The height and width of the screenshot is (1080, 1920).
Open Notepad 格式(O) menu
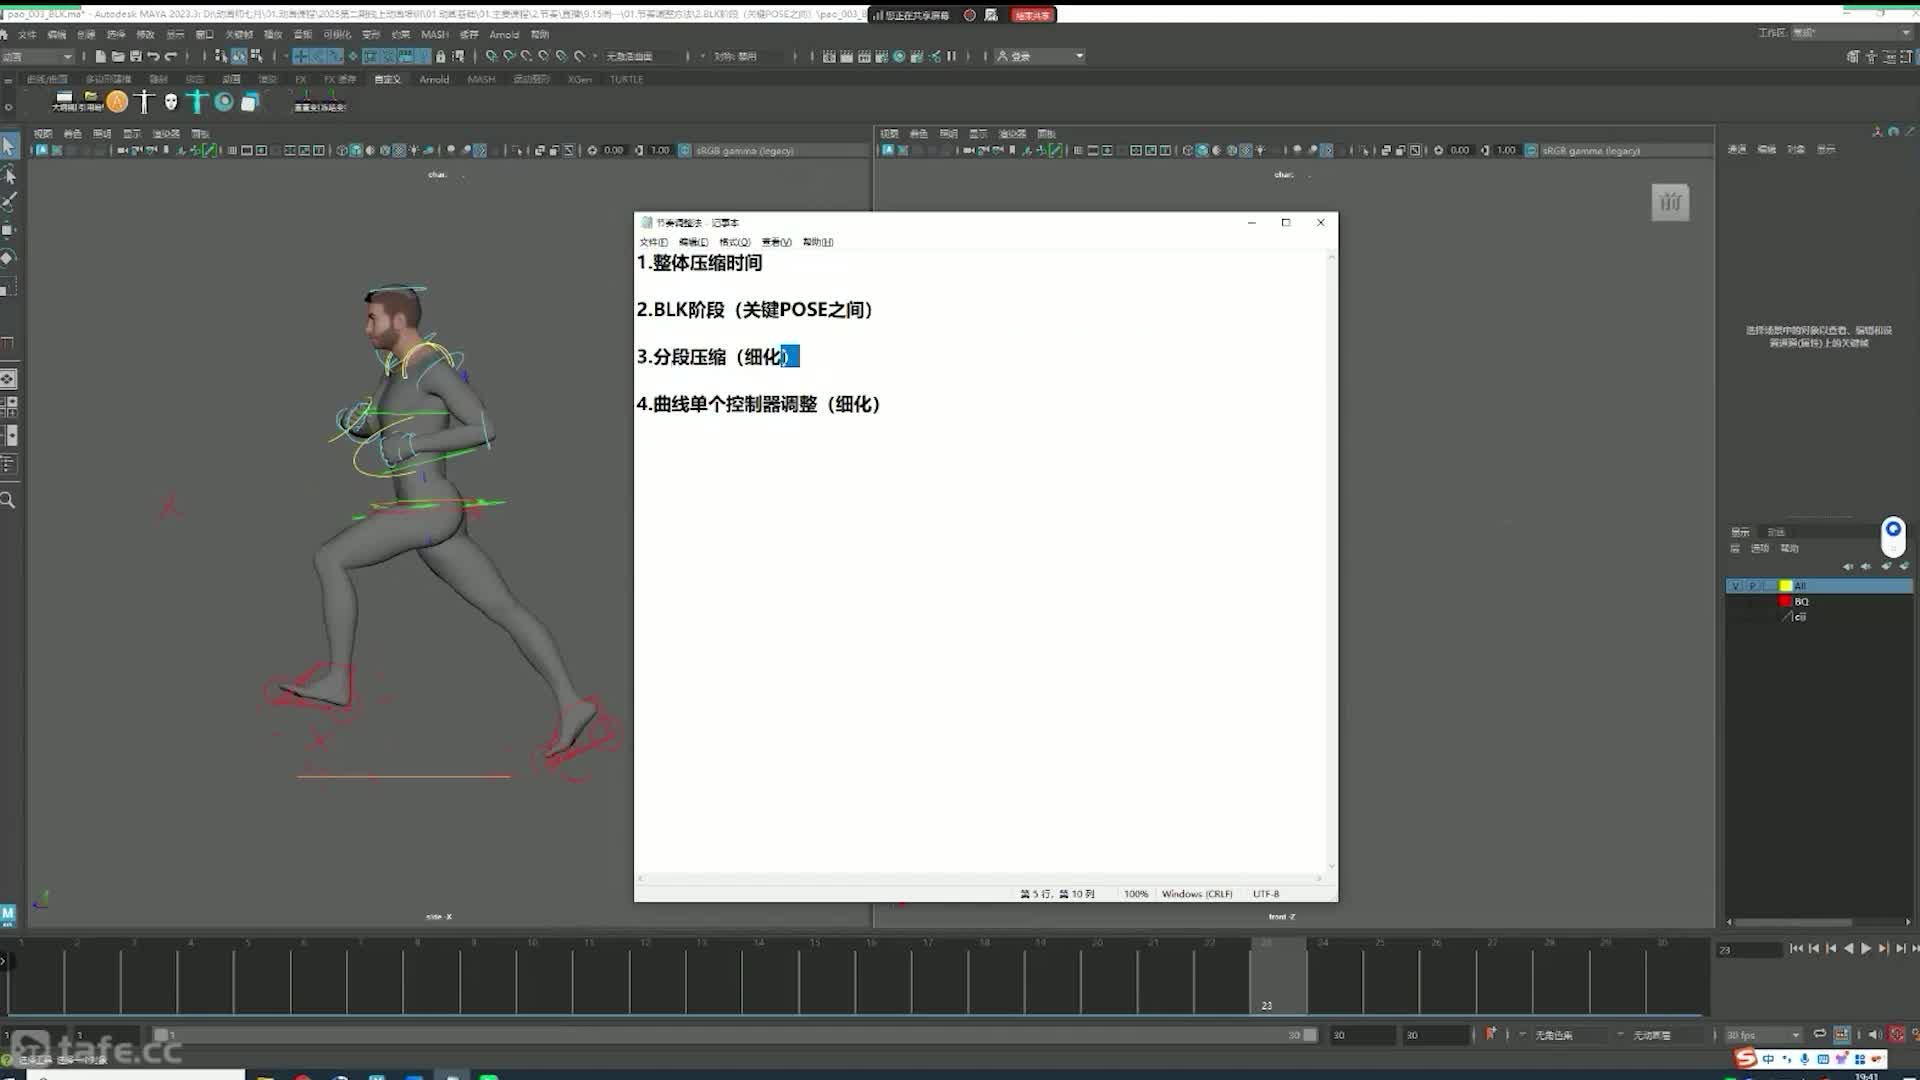[735, 242]
